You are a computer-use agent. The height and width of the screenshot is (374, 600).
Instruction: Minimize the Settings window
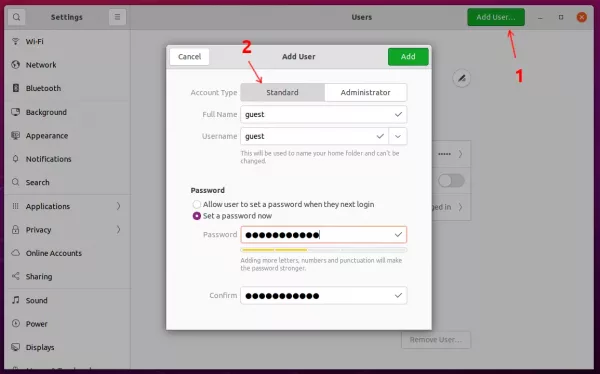[540, 17]
